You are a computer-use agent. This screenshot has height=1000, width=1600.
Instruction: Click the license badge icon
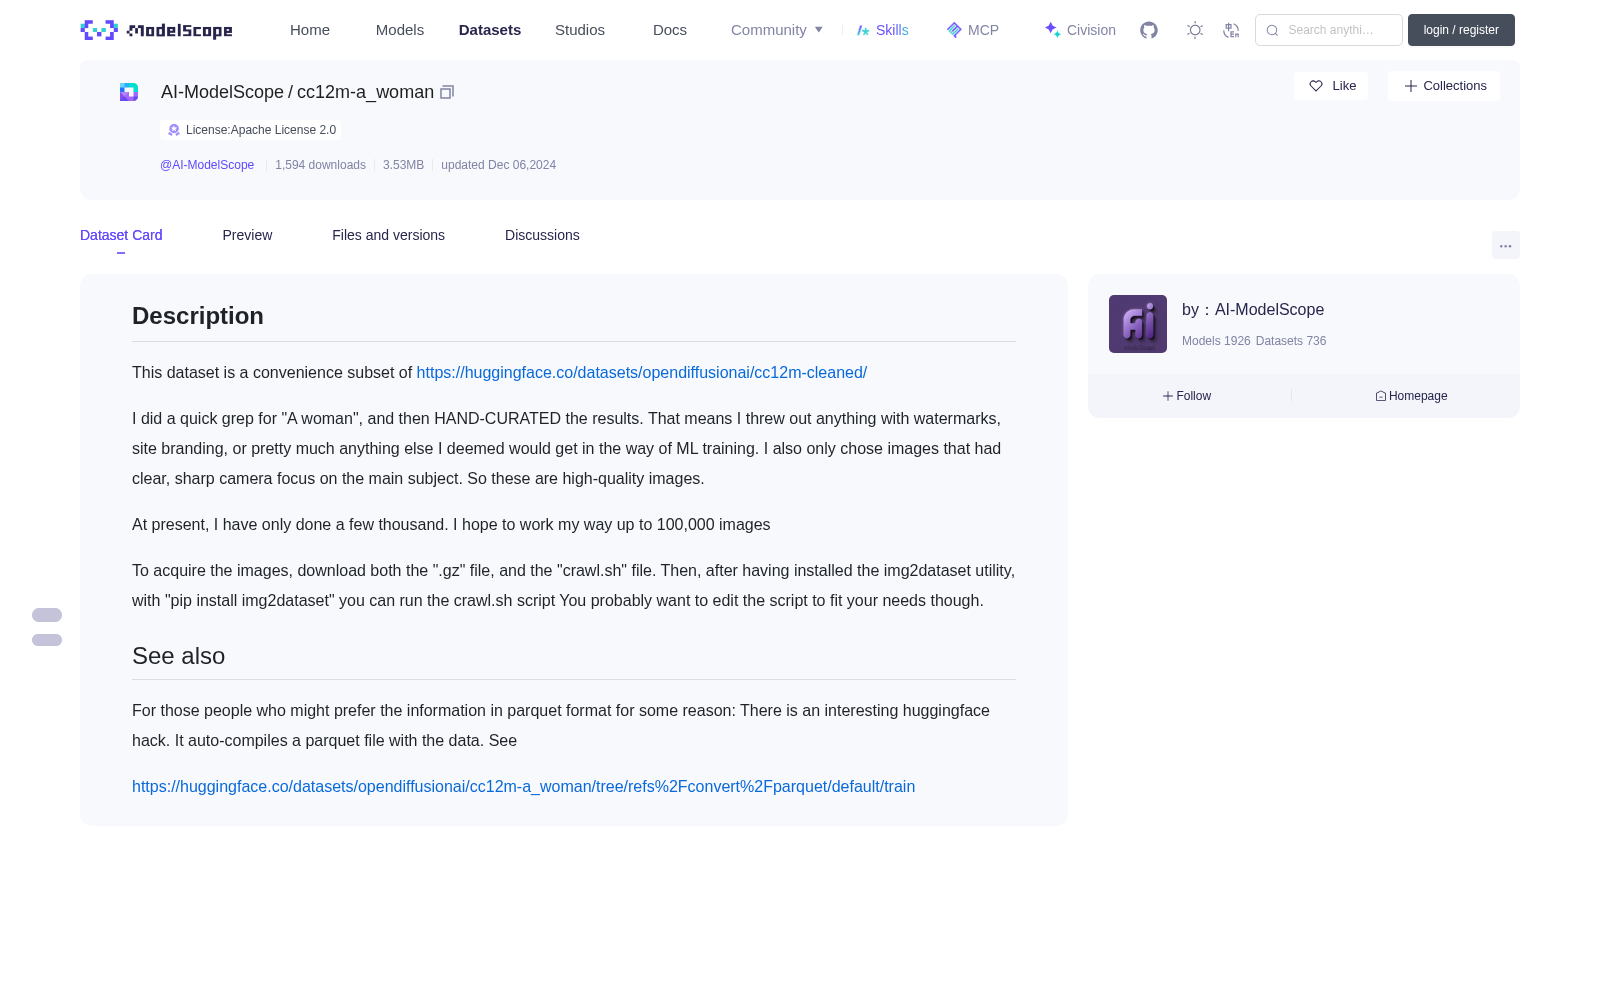coord(174,130)
